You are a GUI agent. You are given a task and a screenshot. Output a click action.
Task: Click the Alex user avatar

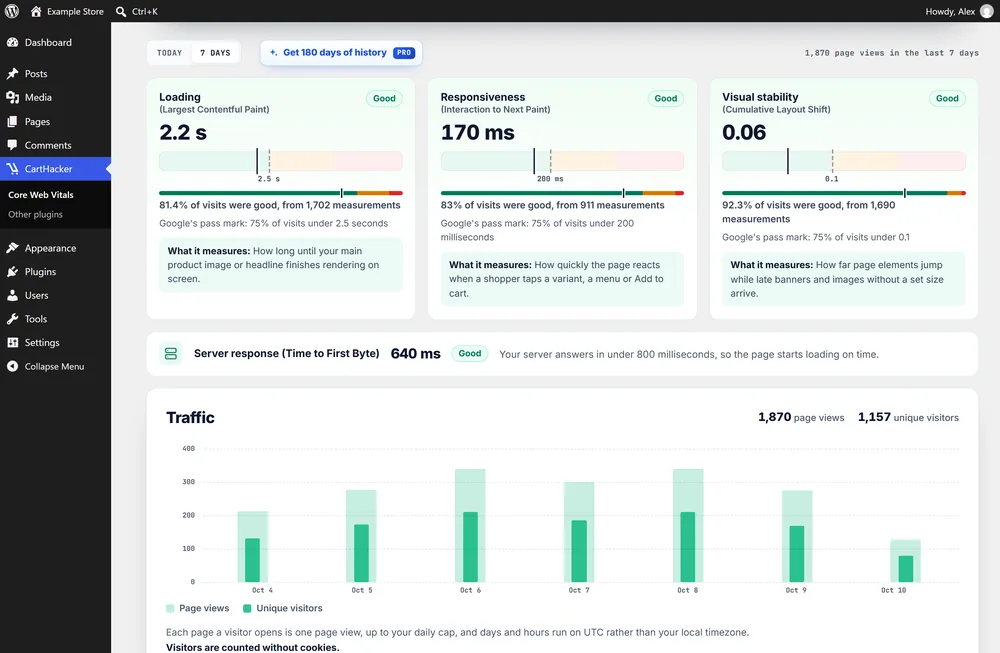coord(987,11)
